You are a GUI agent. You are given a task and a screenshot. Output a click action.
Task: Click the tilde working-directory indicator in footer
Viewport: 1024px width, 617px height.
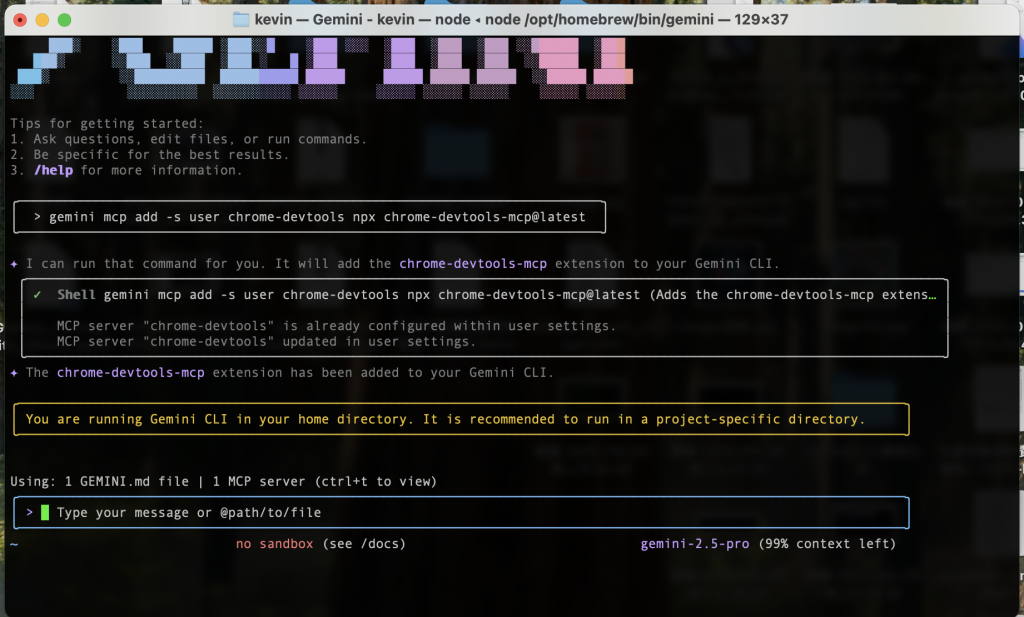14,544
